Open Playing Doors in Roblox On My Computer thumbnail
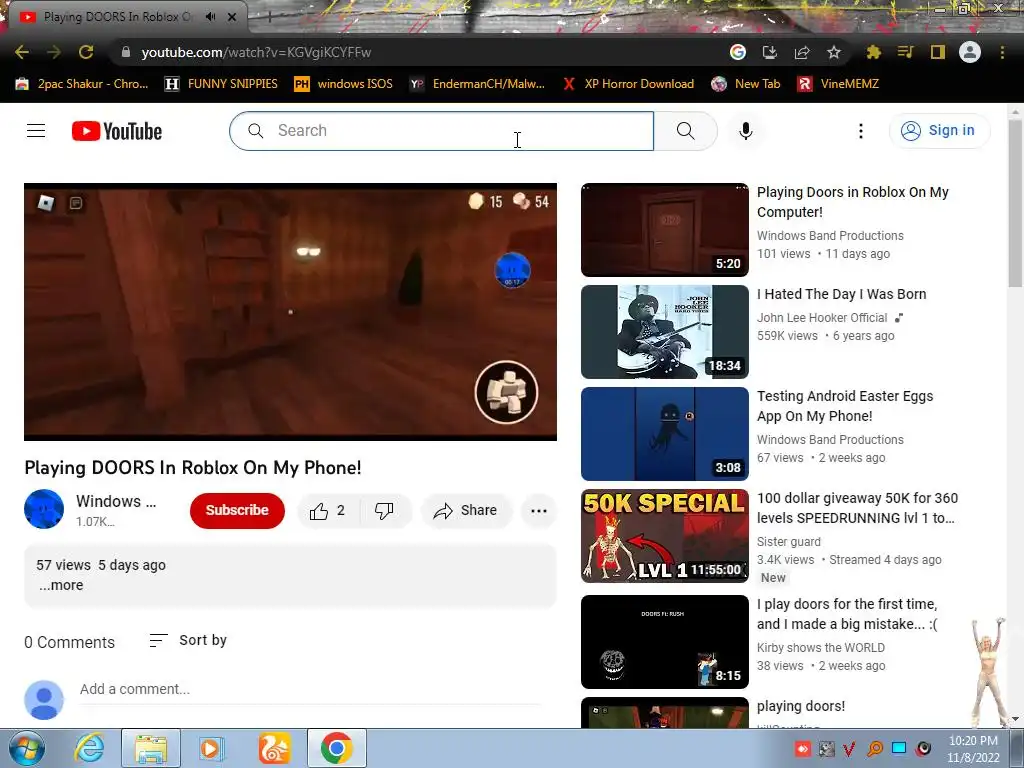 (x=665, y=230)
